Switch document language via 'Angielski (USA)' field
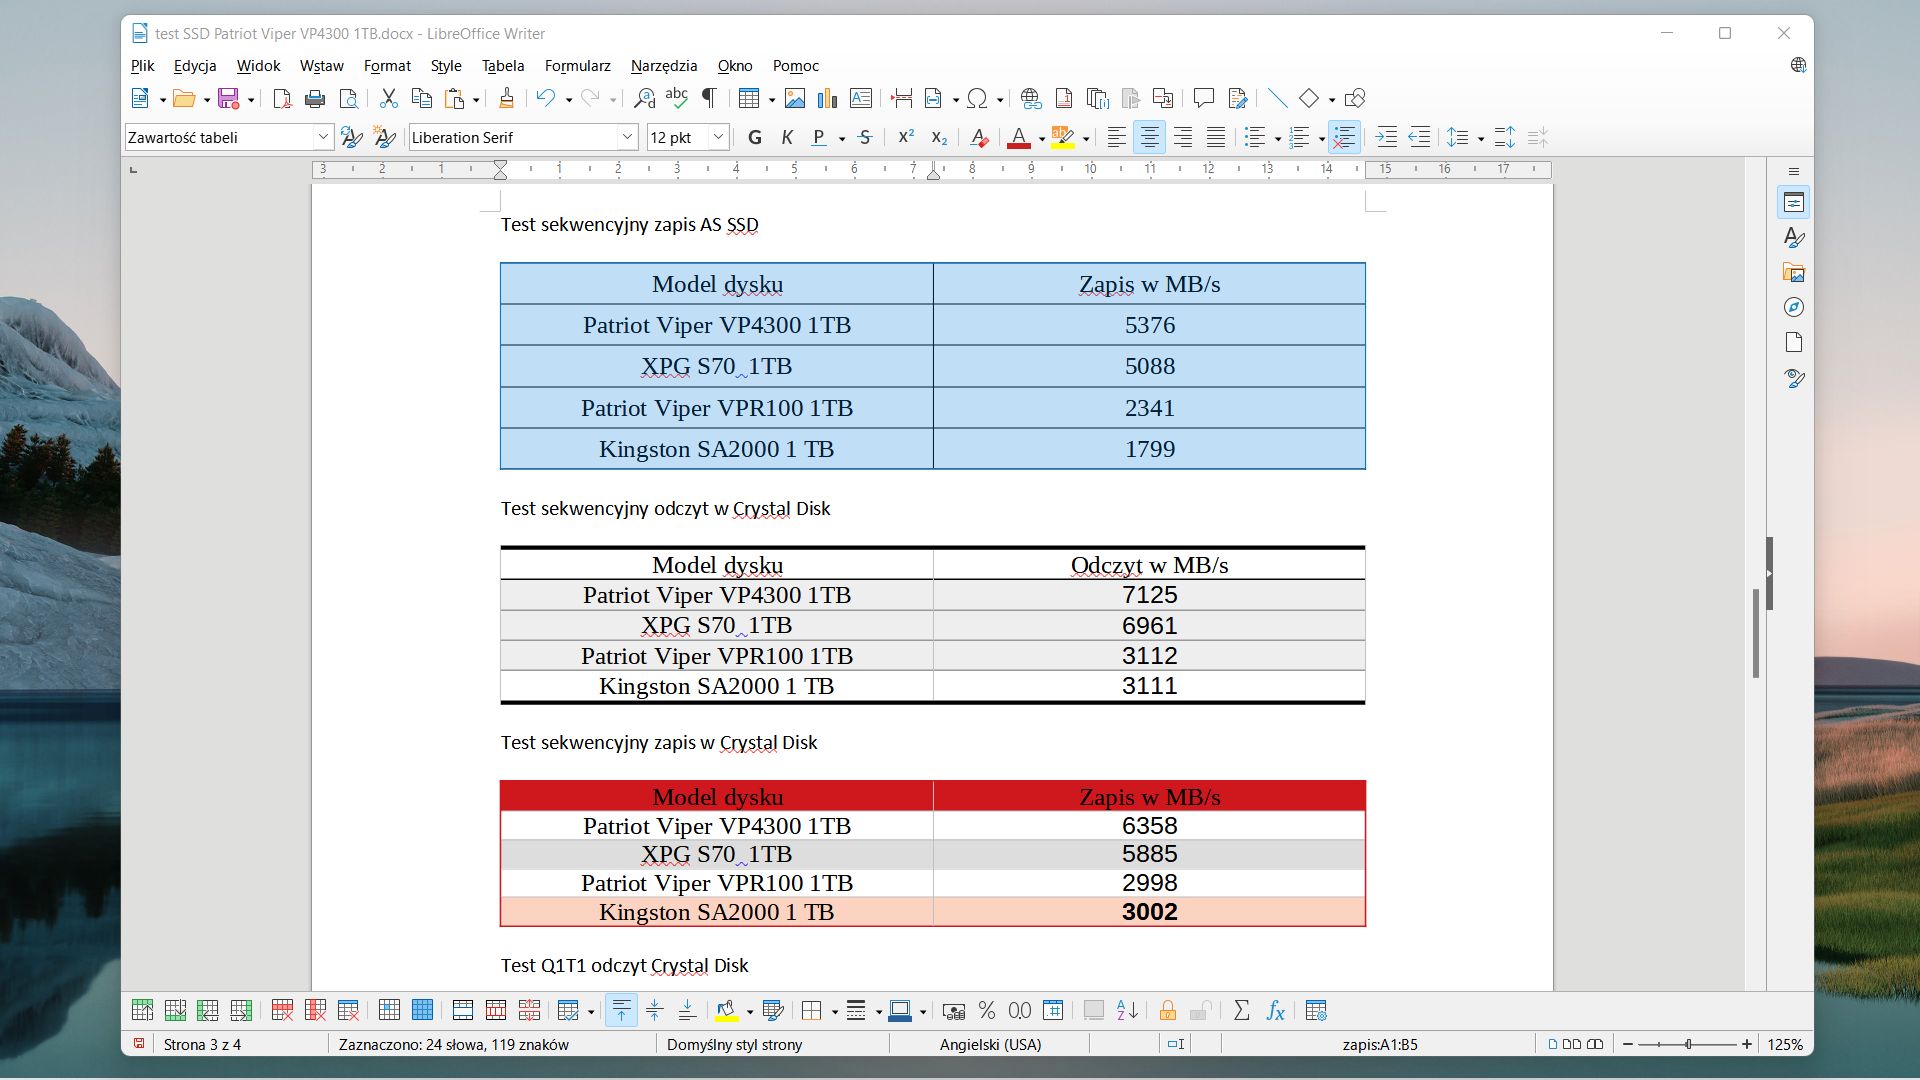The image size is (1920, 1080). [990, 1044]
